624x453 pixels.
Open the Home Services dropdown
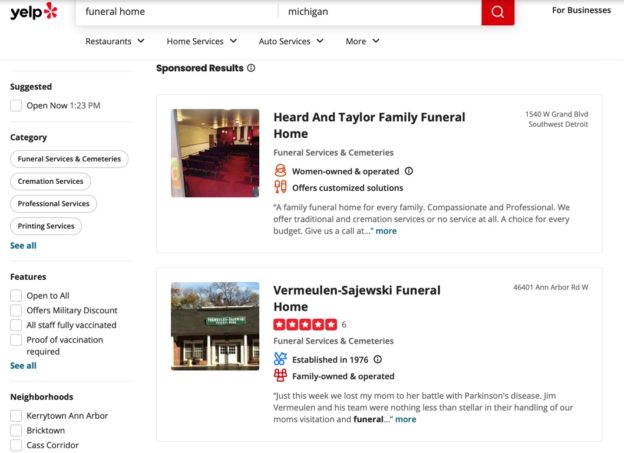pos(202,41)
